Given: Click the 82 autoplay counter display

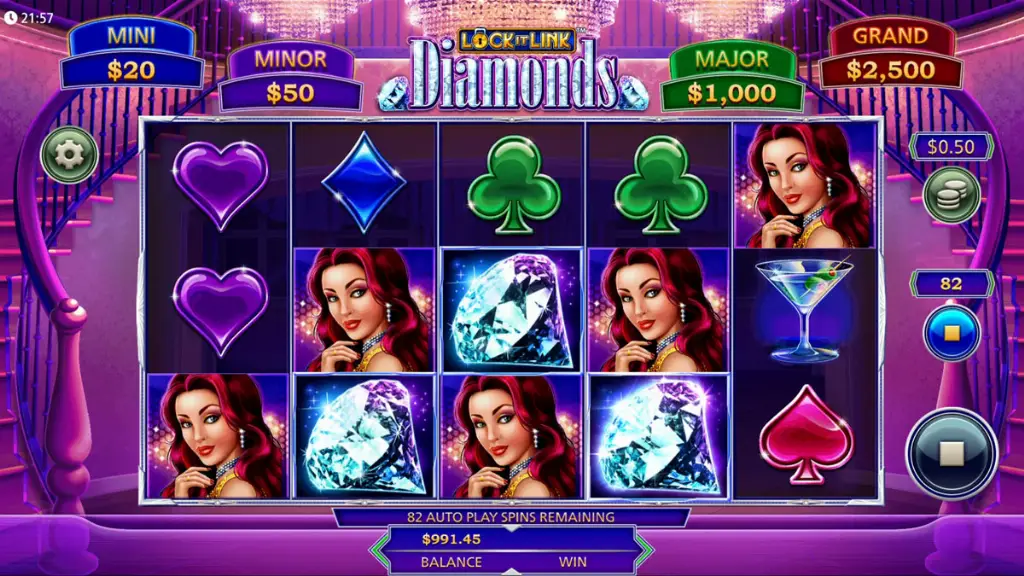Looking at the screenshot, I should 952,283.
